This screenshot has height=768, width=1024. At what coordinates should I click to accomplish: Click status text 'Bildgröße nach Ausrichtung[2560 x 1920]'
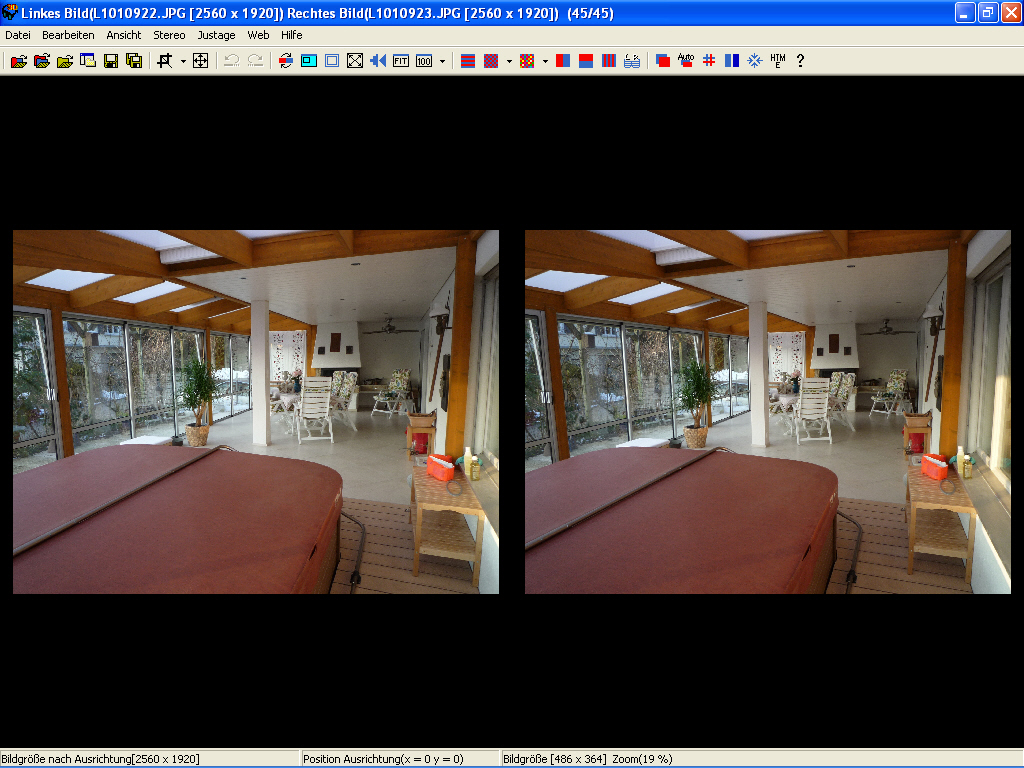click(101, 759)
